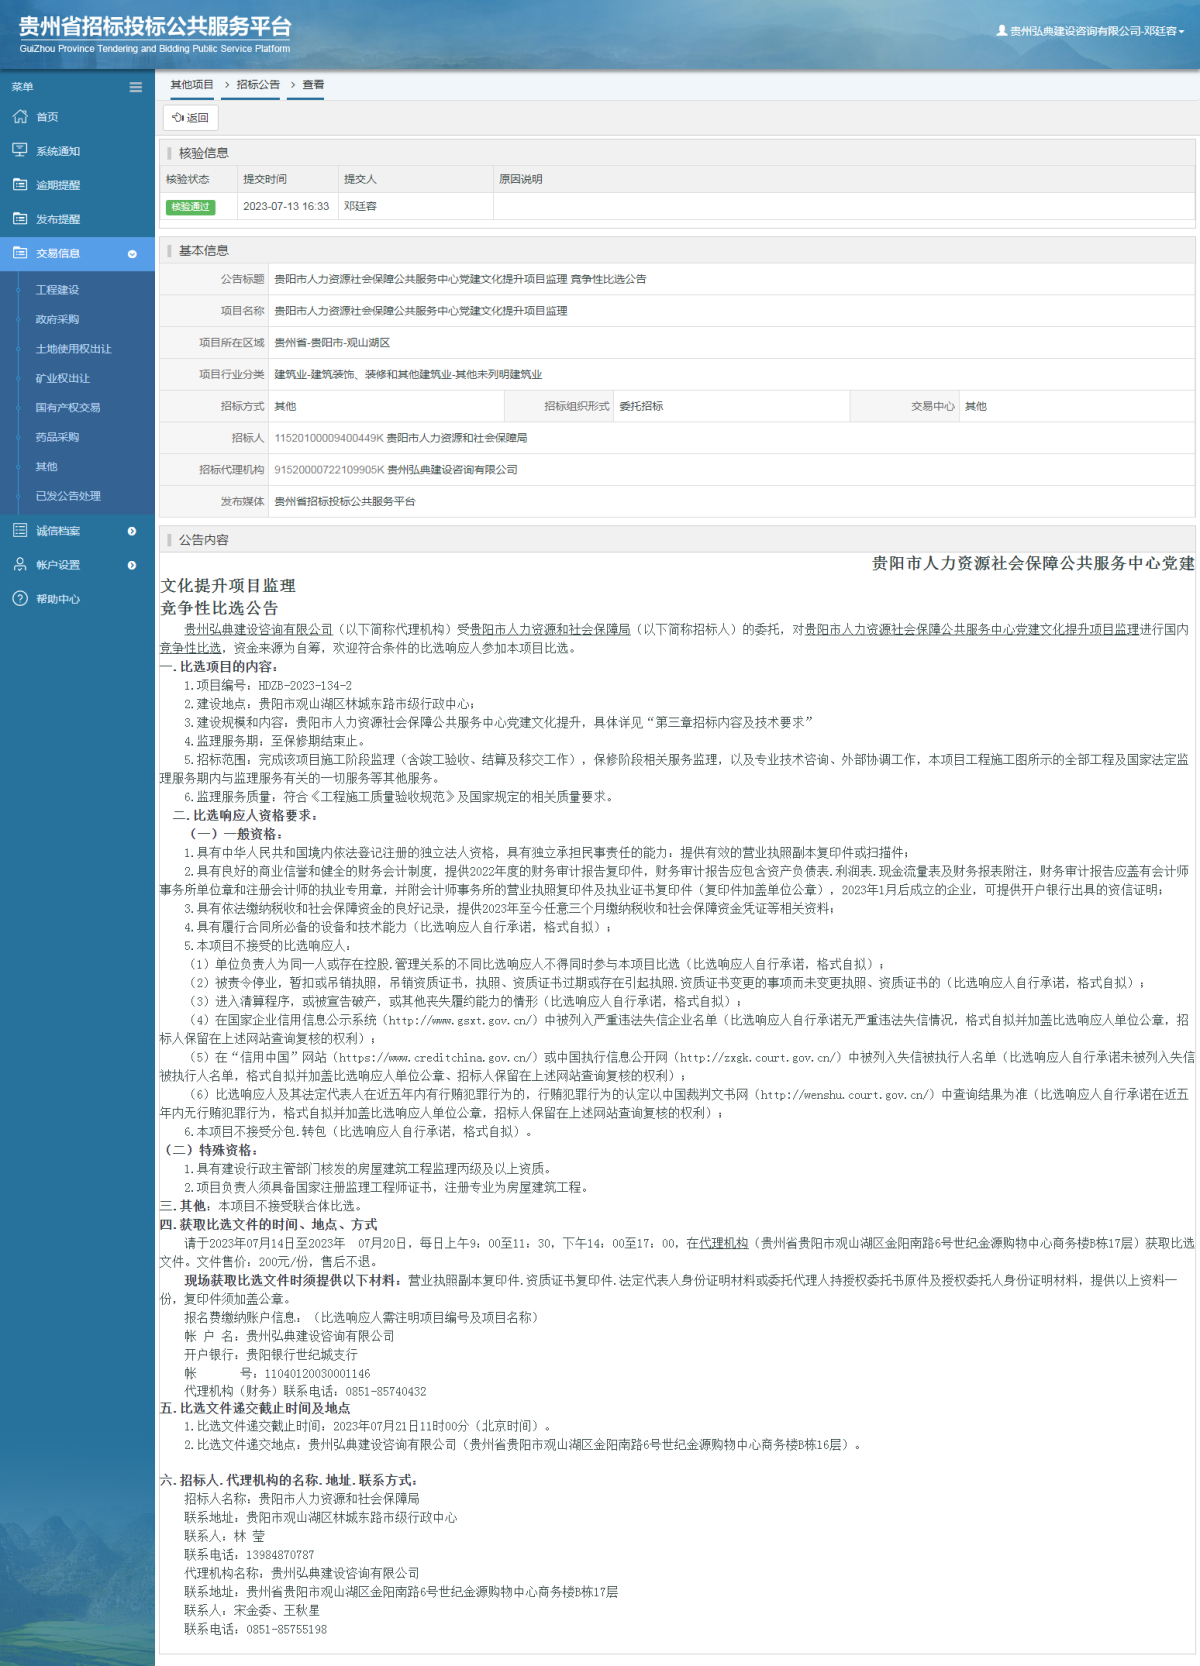1200x1666 pixels.
Task: Expand the 帐户设置 menu arrow
Action: 132,565
